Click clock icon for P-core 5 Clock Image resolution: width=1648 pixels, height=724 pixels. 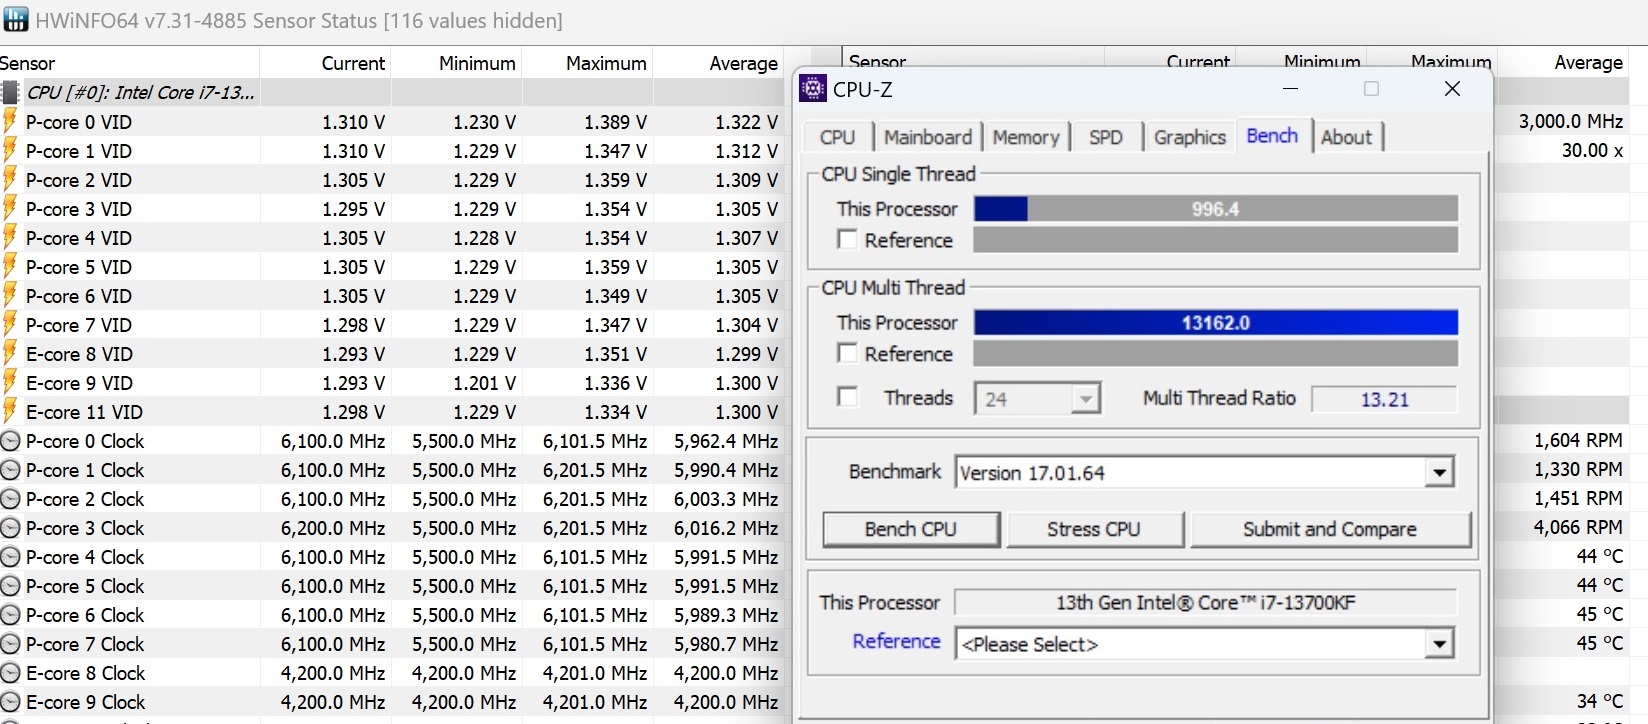10,586
